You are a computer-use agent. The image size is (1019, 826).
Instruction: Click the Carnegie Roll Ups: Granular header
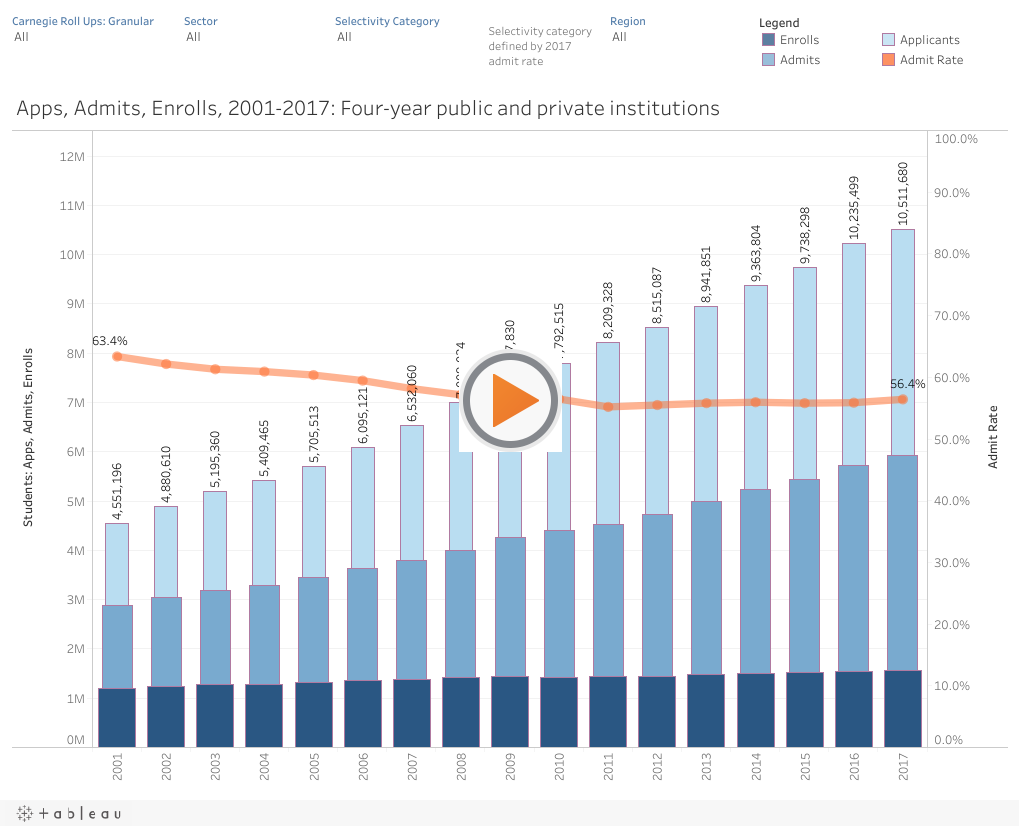tap(84, 21)
